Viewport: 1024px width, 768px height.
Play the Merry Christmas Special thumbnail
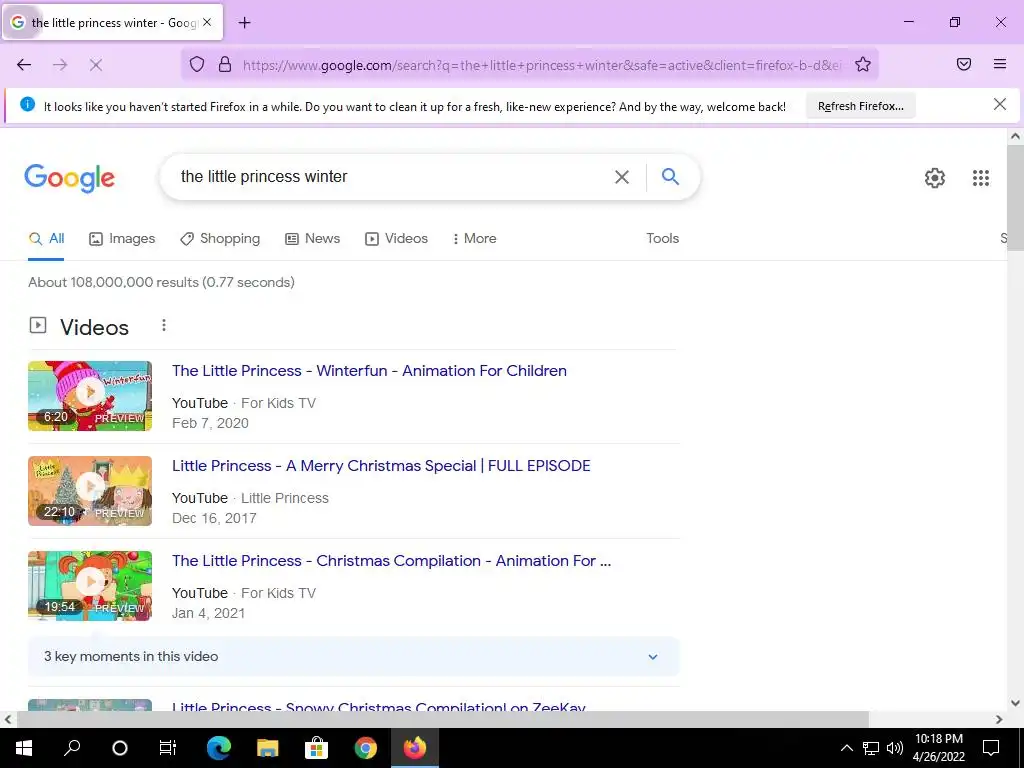click(x=90, y=491)
